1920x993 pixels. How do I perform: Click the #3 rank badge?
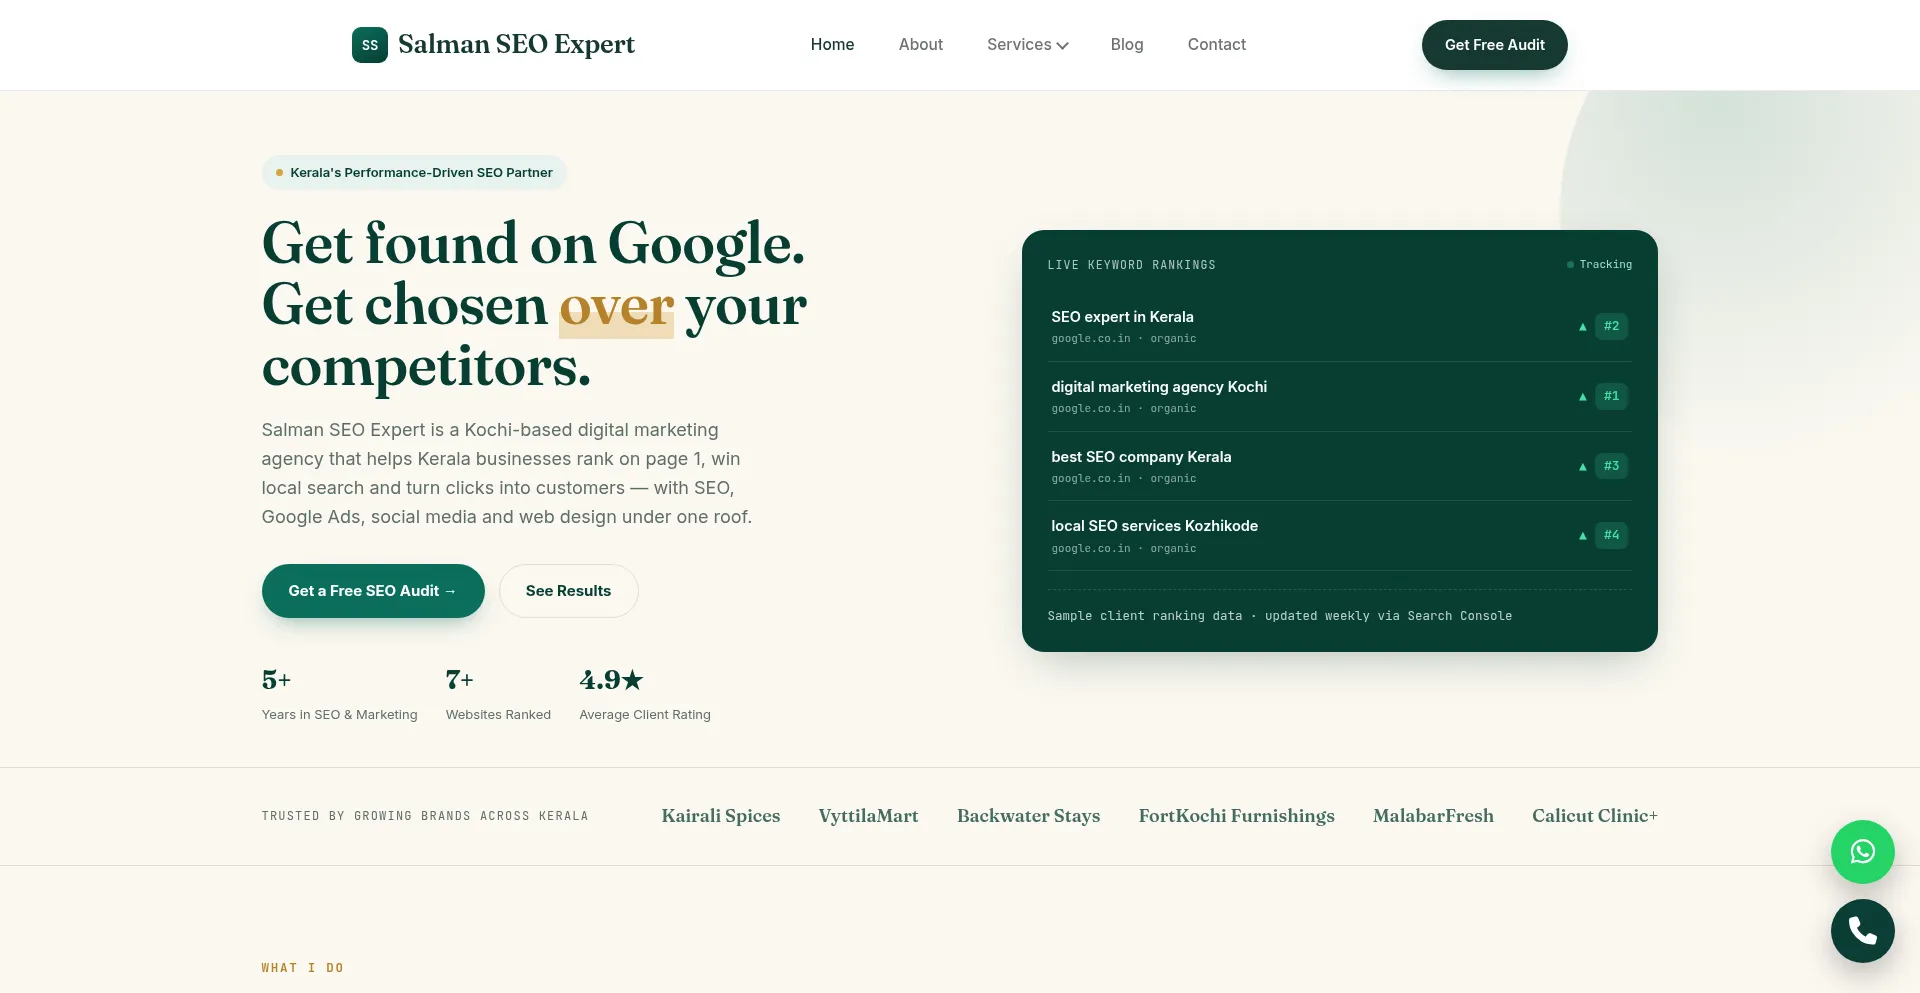click(1611, 466)
